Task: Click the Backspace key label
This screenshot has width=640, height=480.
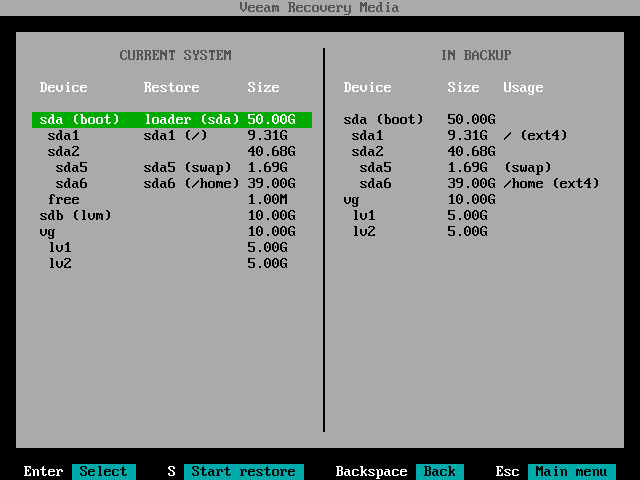Action: 371,471
